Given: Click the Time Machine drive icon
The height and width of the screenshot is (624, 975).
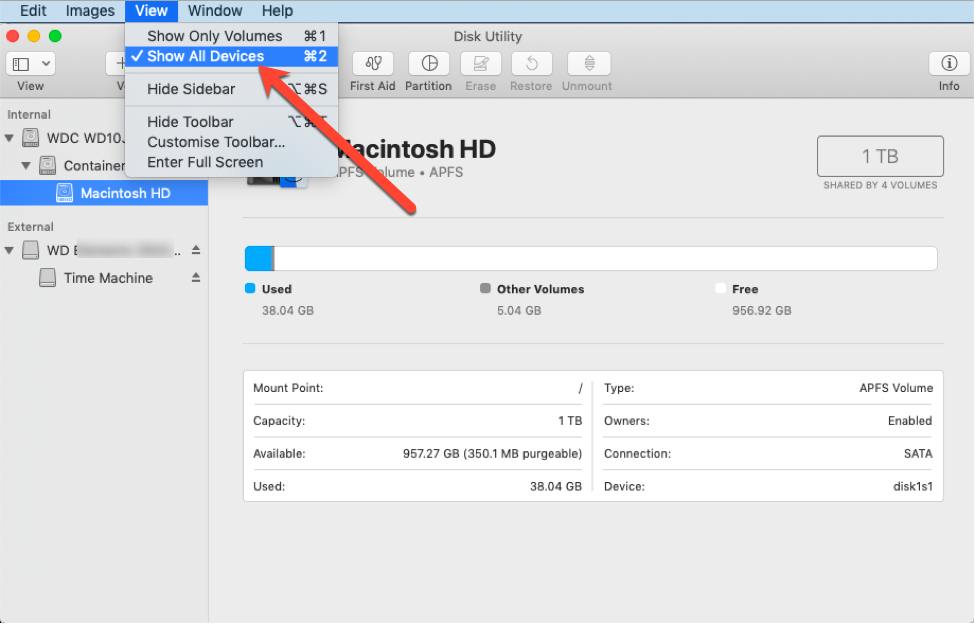Looking at the screenshot, I should pos(47,277).
